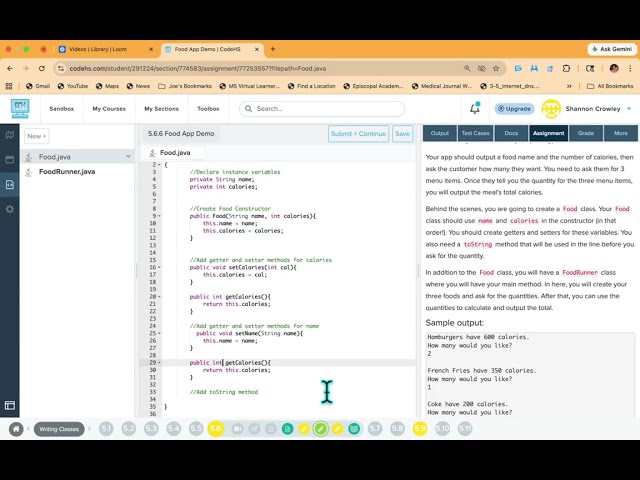Click the Writing Classes module pill
The height and width of the screenshot is (480, 640).
point(59,429)
